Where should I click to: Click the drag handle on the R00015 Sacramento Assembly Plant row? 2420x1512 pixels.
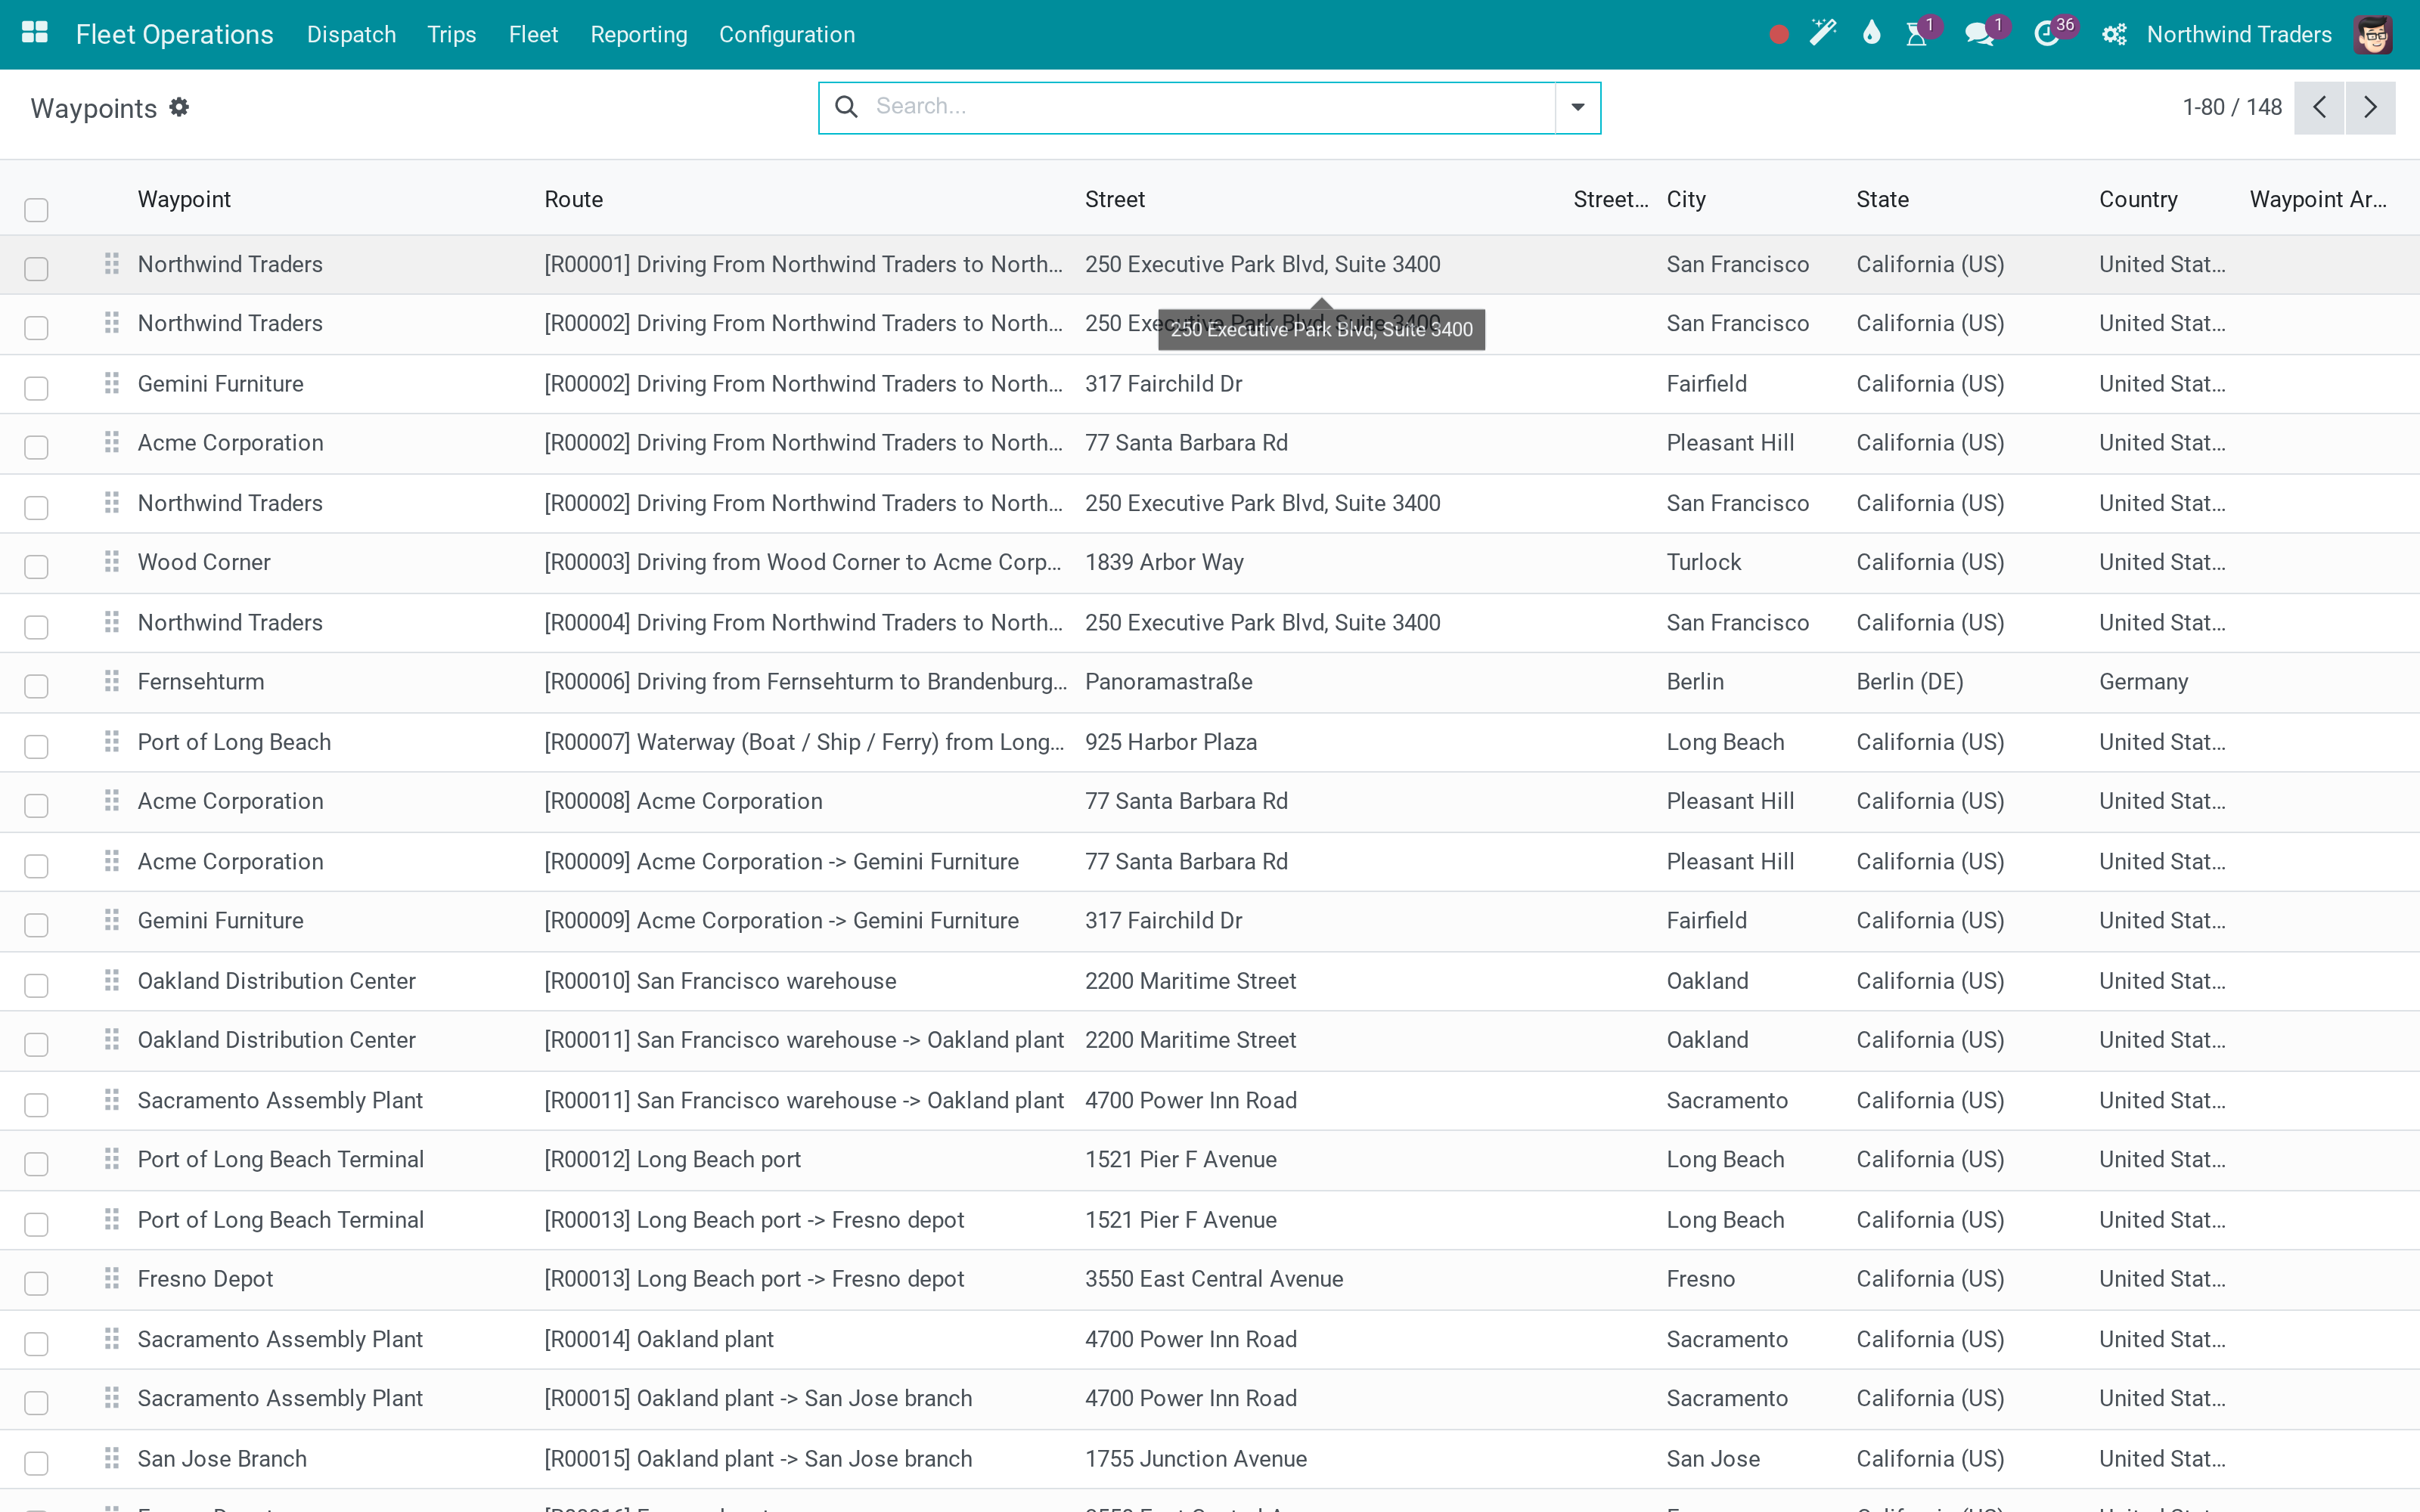pyautogui.click(x=112, y=1398)
